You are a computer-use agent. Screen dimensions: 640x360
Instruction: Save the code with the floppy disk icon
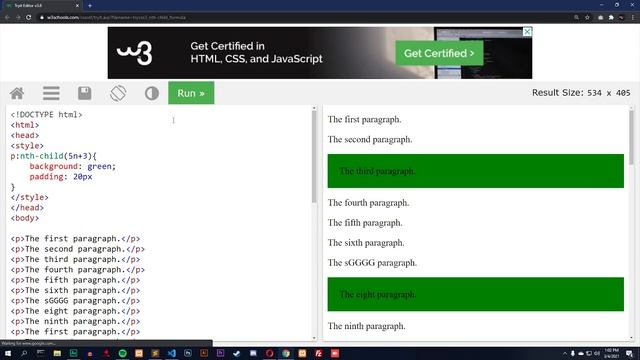coord(84,93)
